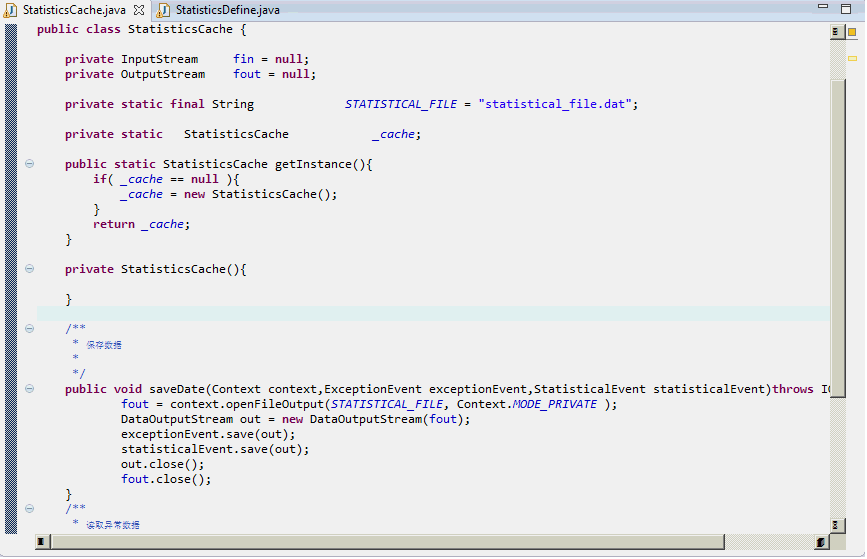Click the horizontal scrollbar thumb
This screenshot has width=867, height=559.
(388, 542)
